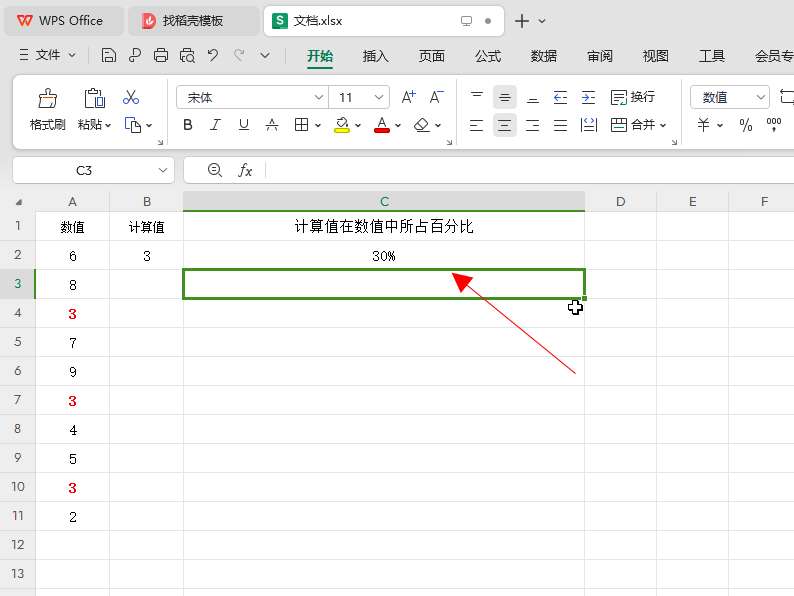The width and height of the screenshot is (794, 596).
Task: Switch to the 插入 ribbon tab
Action: point(375,56)
